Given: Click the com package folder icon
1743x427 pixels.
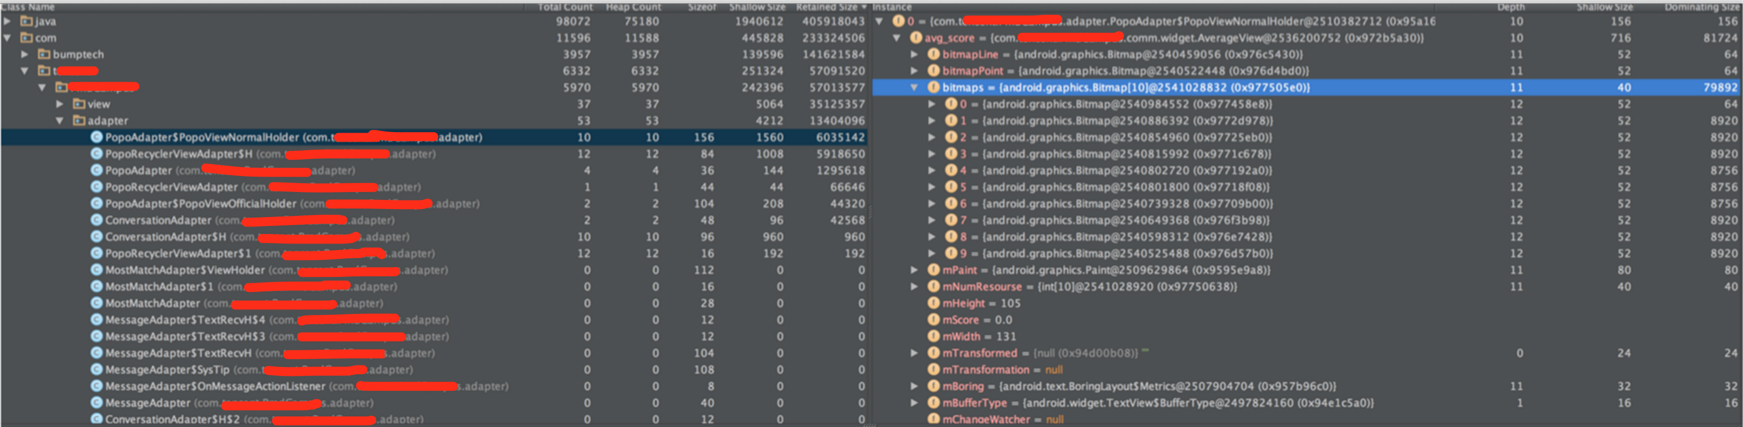Looking at the screenshot, I should point(26,38).
